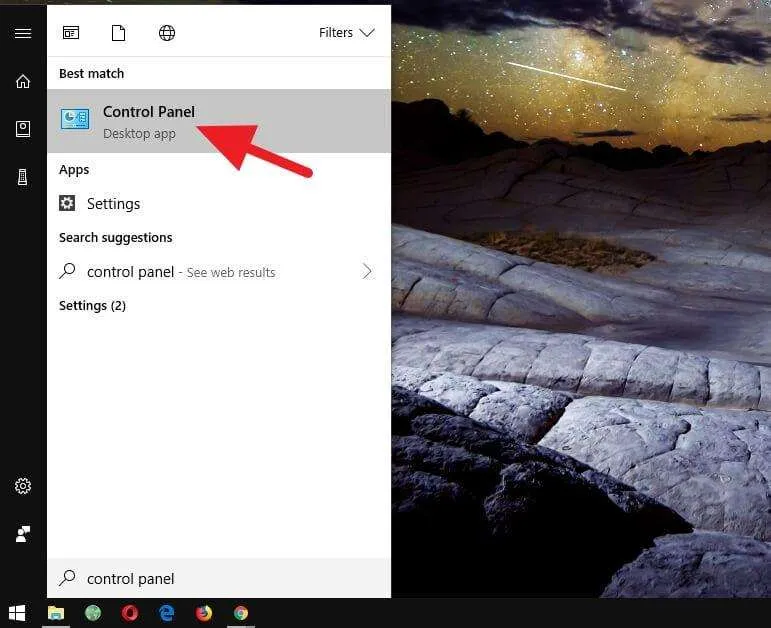Viewport: 771px width, 628px height.
Task: Click the magnifier icon beside the search suggestion
Action: [67, 270]
